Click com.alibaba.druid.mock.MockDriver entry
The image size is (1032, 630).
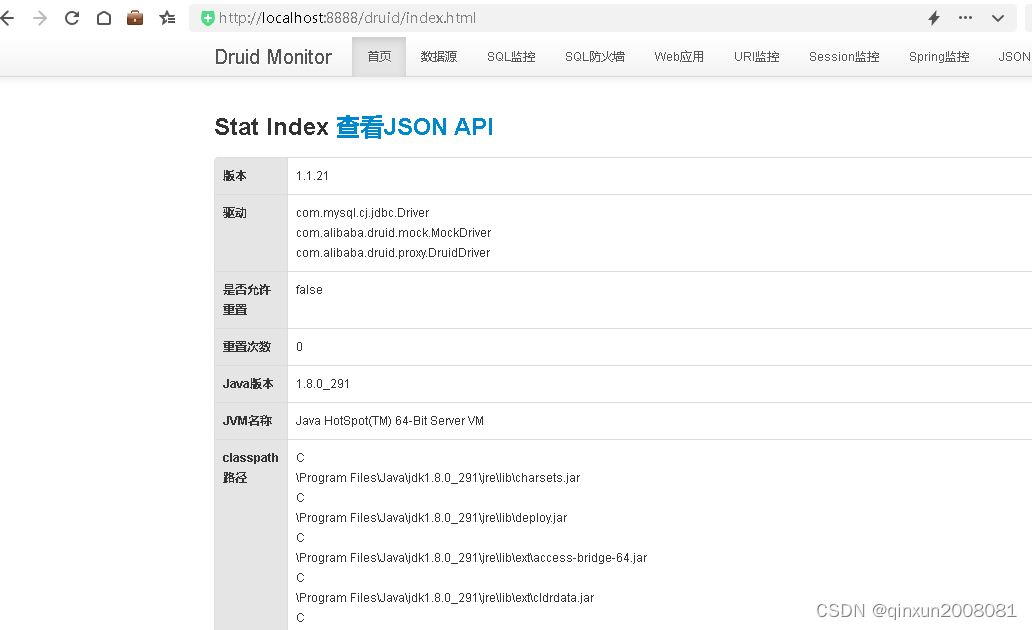(x=394, y=232)
